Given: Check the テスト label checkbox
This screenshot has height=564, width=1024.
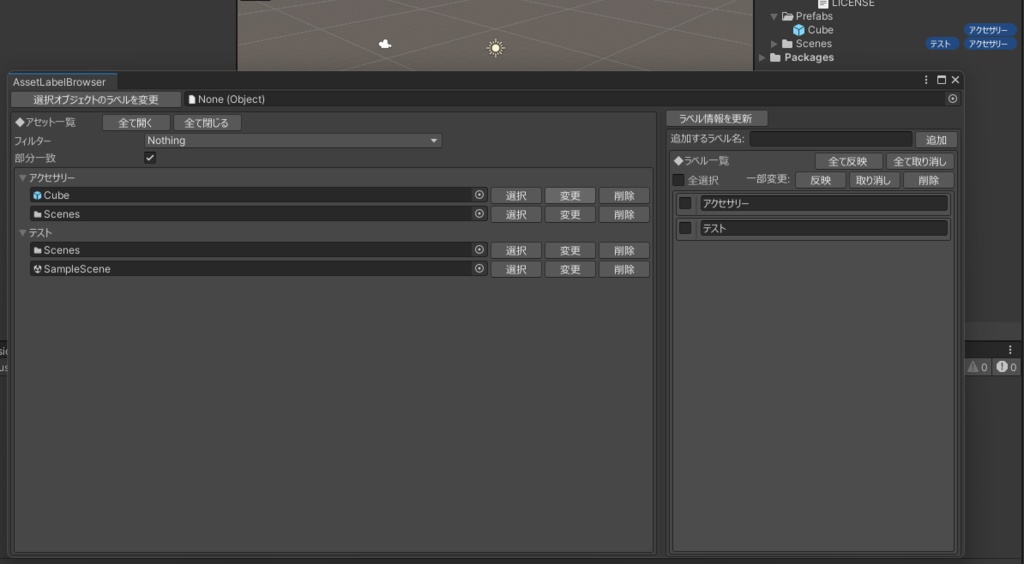Looking at the screenshot, I should [685, 228].
